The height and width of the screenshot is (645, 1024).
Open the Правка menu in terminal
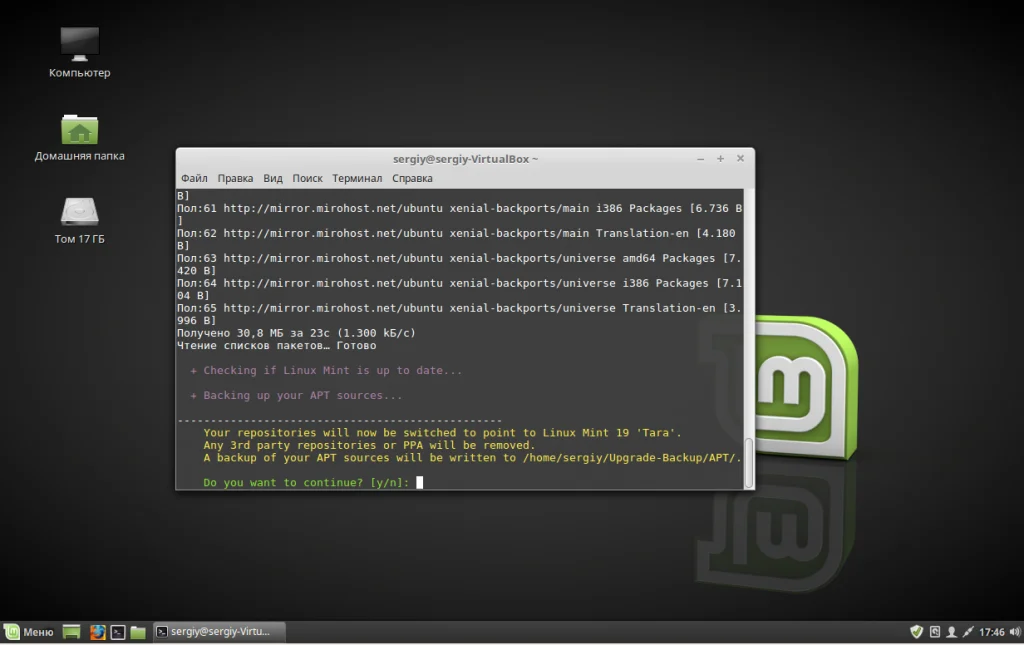235,178
